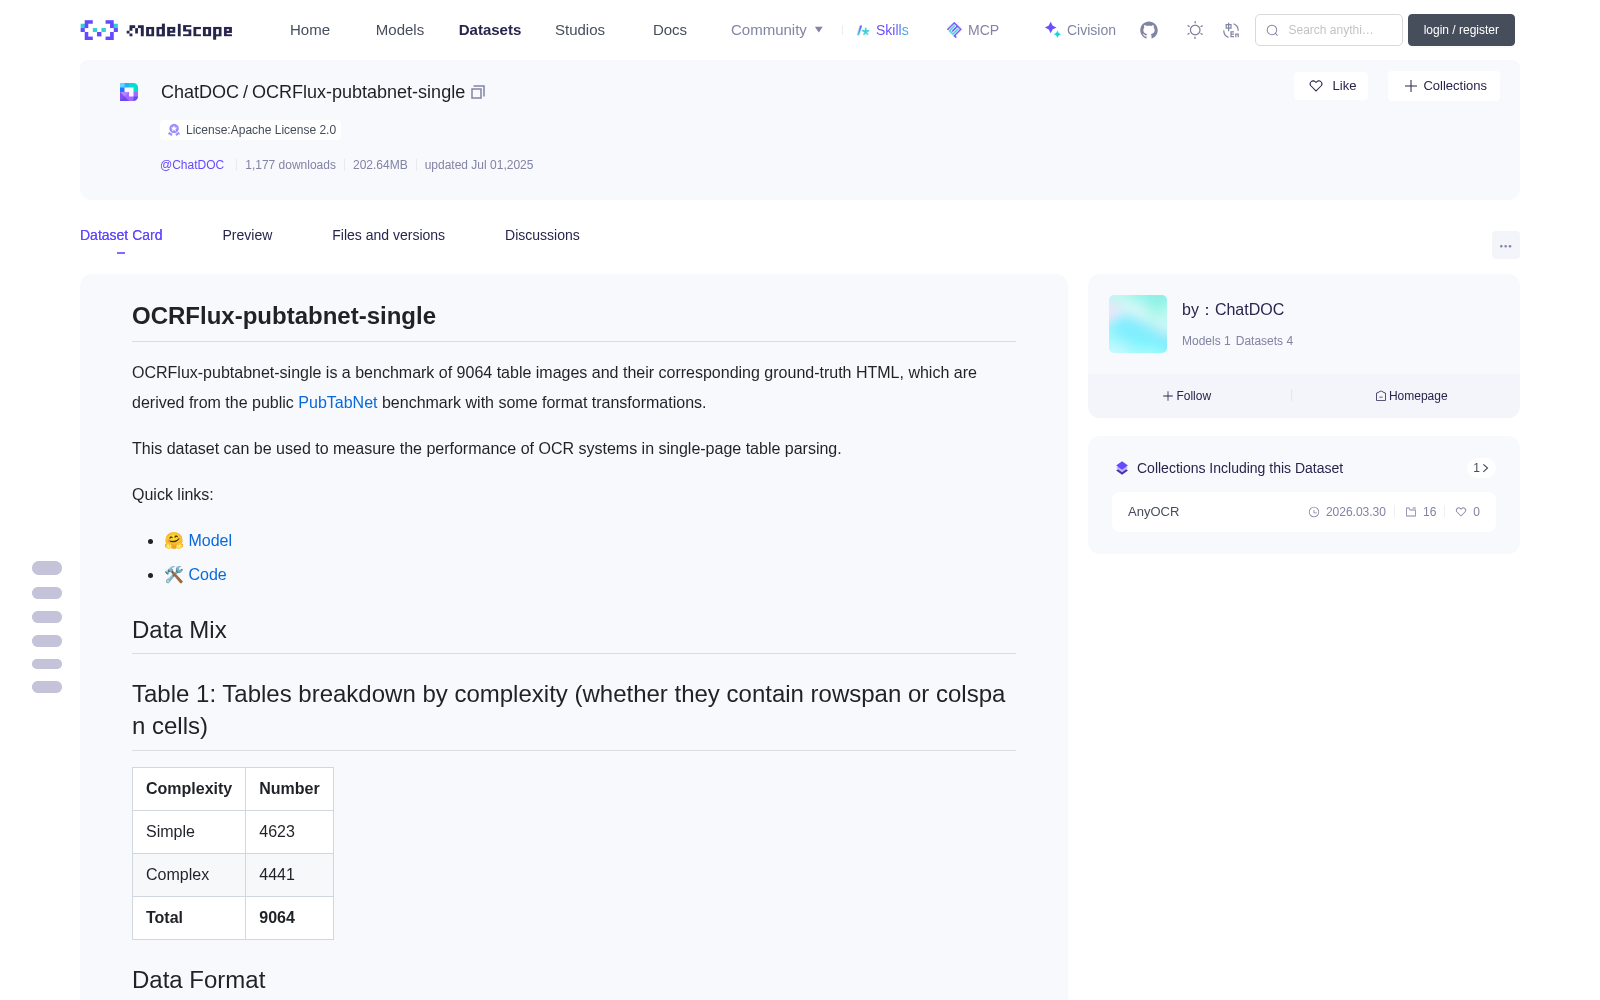This screenshot has height=1000, width=1600.
Task: Open the Skills link
Action: pyautogui.click(x=883, y=30)
